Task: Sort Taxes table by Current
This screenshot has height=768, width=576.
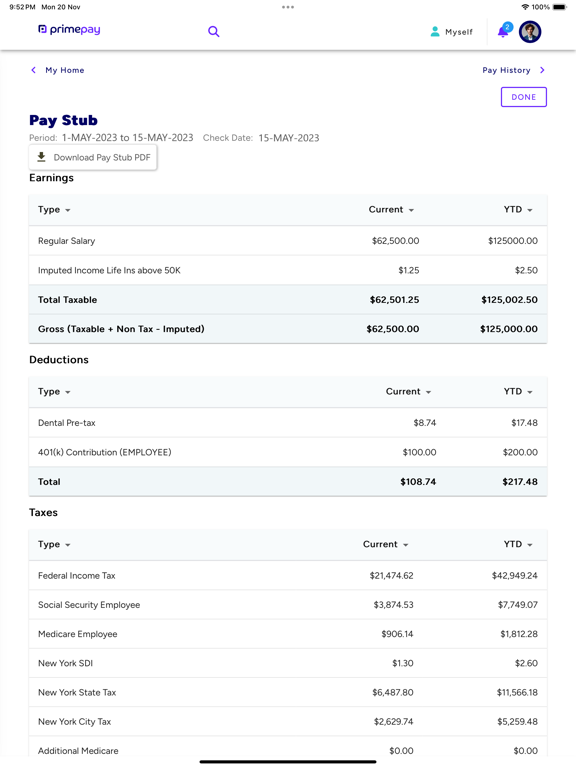Action: (385, 545)
